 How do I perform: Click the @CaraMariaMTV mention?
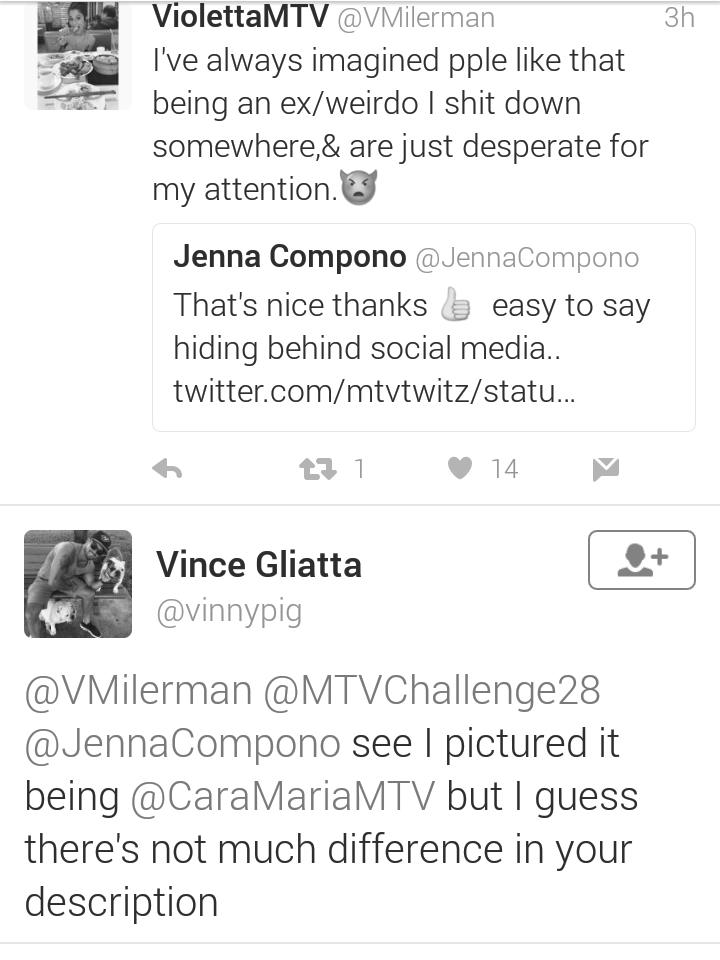click(x=283, y=797)
